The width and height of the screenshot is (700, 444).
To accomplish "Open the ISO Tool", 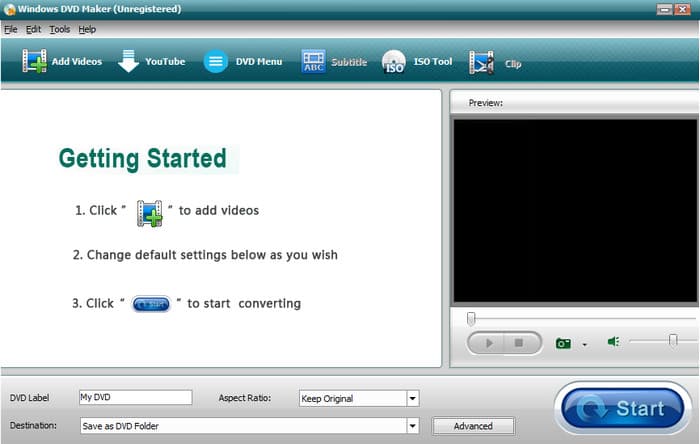I will (393, 62).
